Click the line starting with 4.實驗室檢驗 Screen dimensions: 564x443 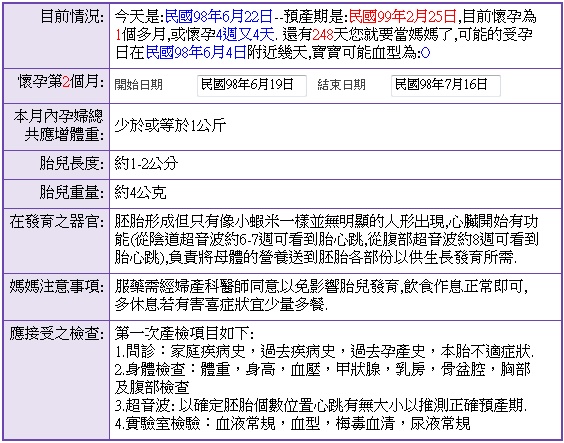[292, 424]
